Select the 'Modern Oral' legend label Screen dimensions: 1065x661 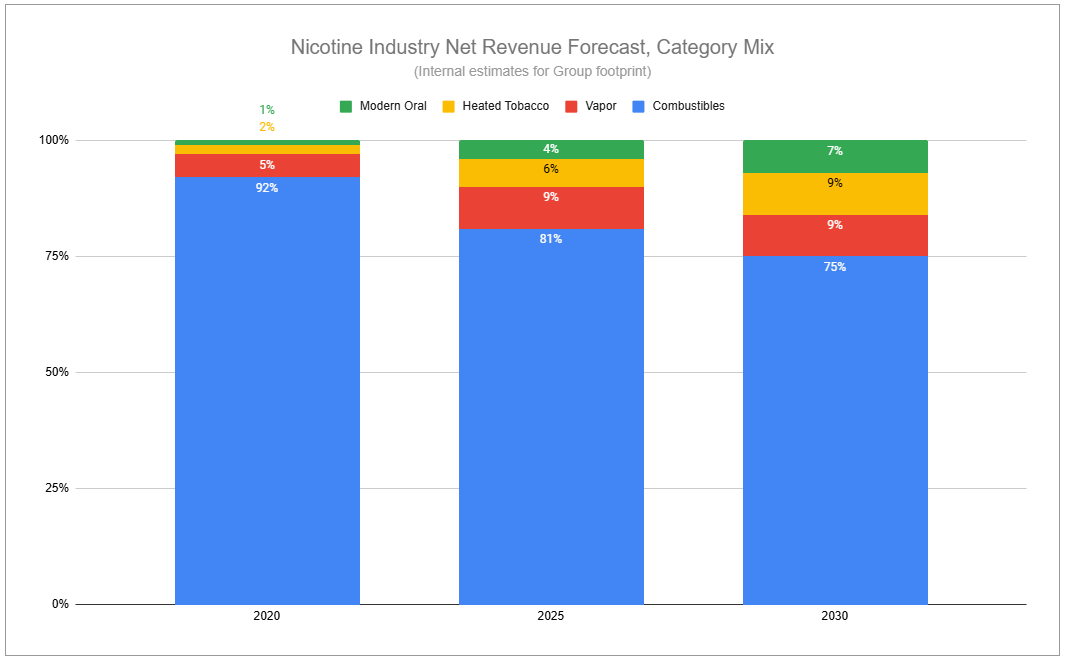pyautogui.click(x=393, y=106)
